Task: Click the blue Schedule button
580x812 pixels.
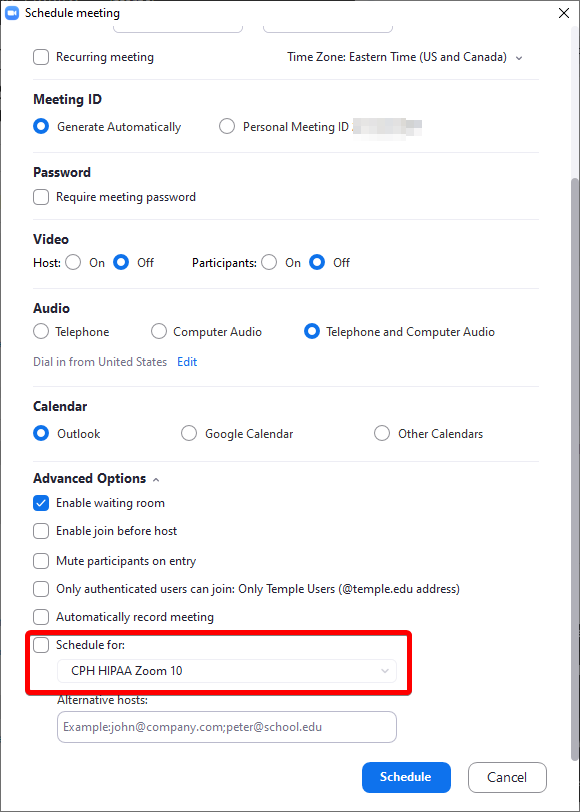Action: pos(406,777)
